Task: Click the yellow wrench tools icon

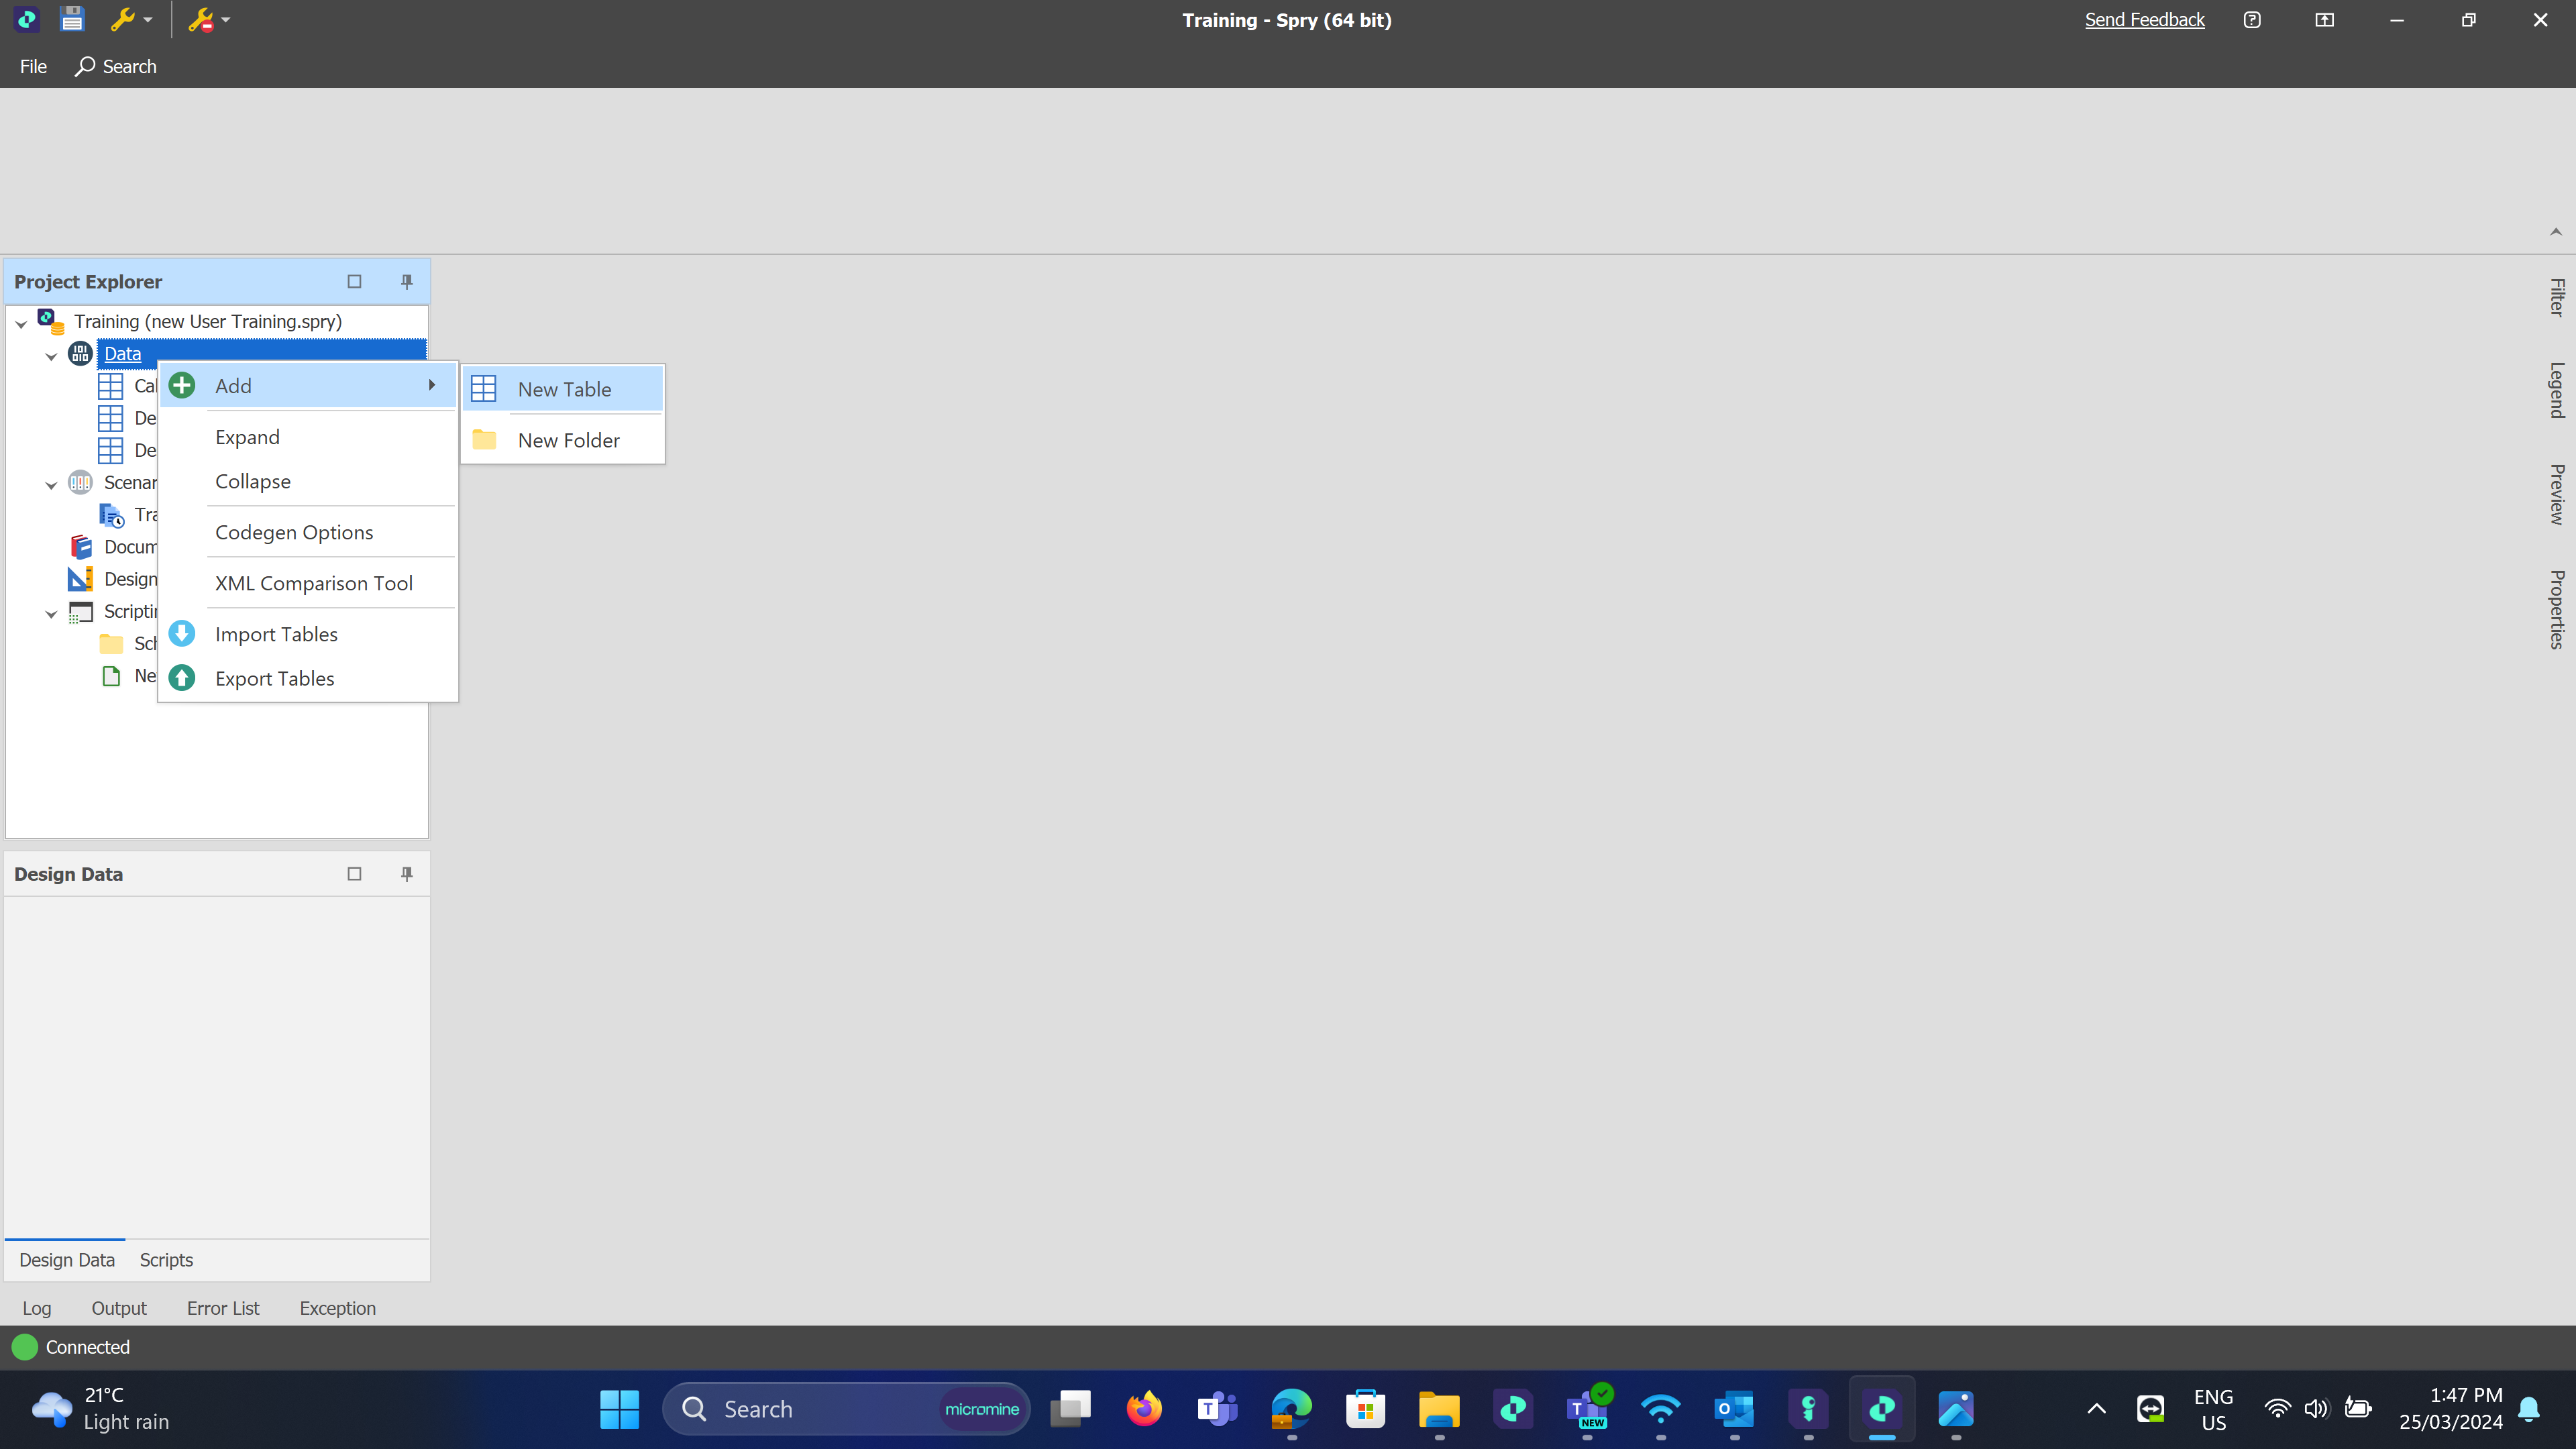Action: [122, 19]
